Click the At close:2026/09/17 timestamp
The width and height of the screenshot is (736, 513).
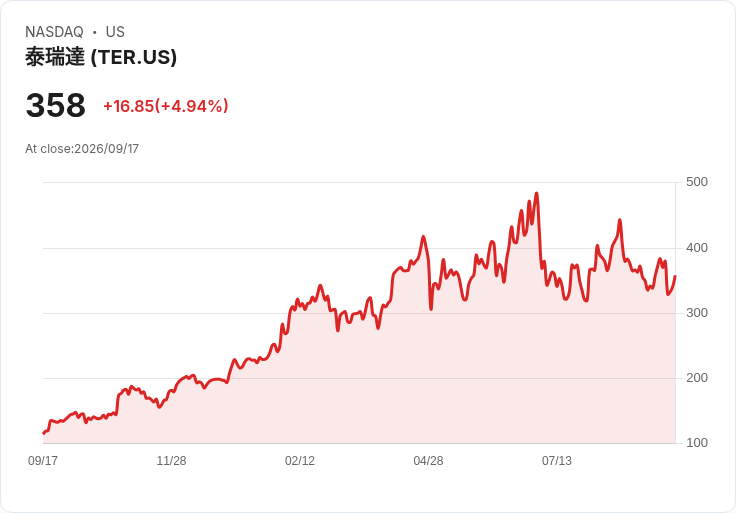(x=82, y=149)
